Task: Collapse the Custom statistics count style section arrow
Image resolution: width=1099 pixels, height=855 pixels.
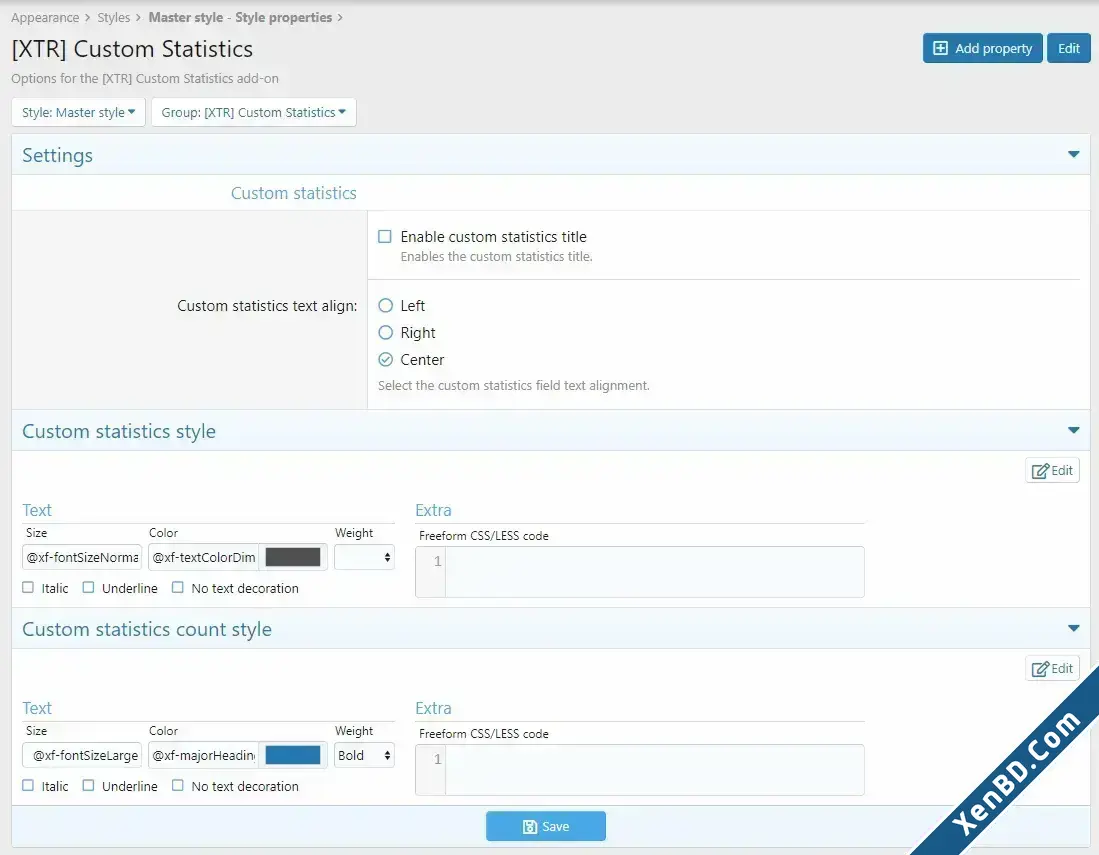Action: tap(1073, 628)
